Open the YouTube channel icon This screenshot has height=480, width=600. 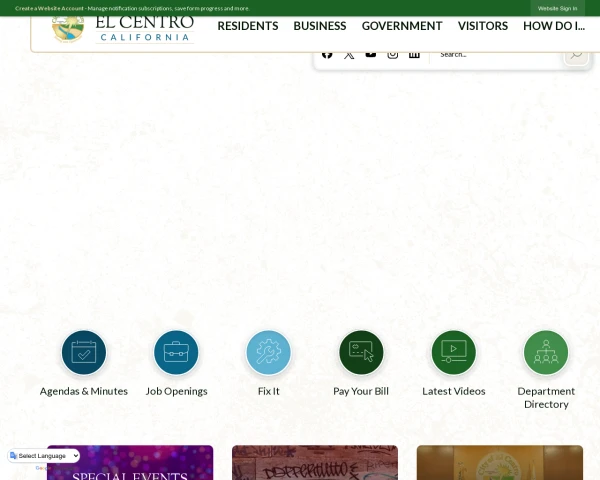tap(371, 54)
